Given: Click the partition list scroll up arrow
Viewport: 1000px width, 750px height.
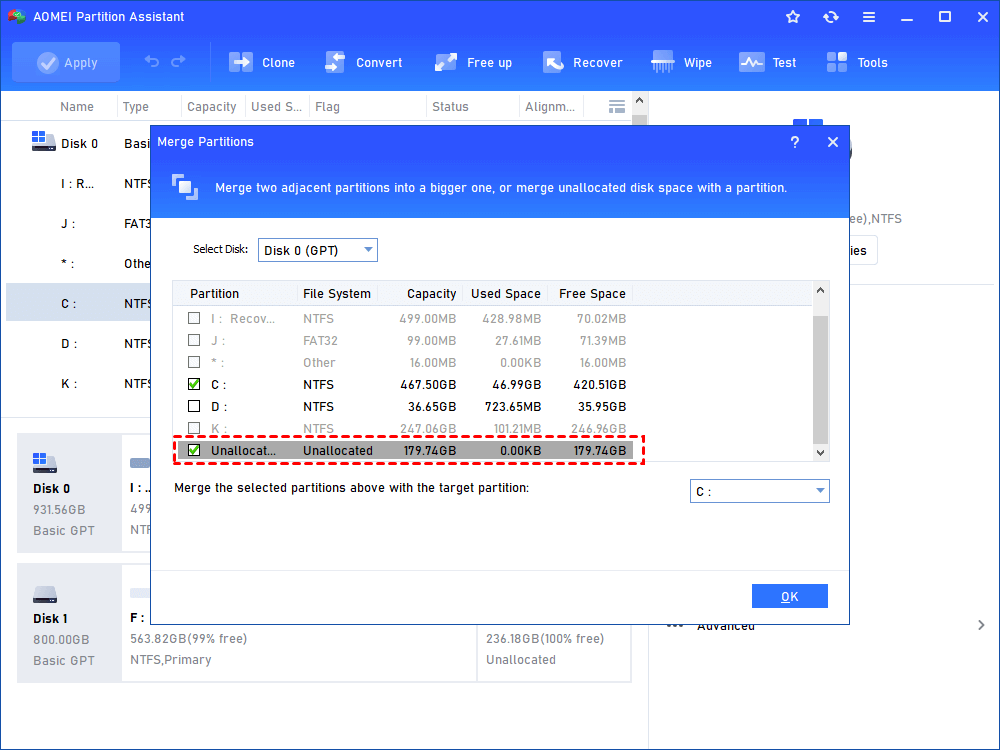Looking at the screenshot, I should click(x=821, y=290).
